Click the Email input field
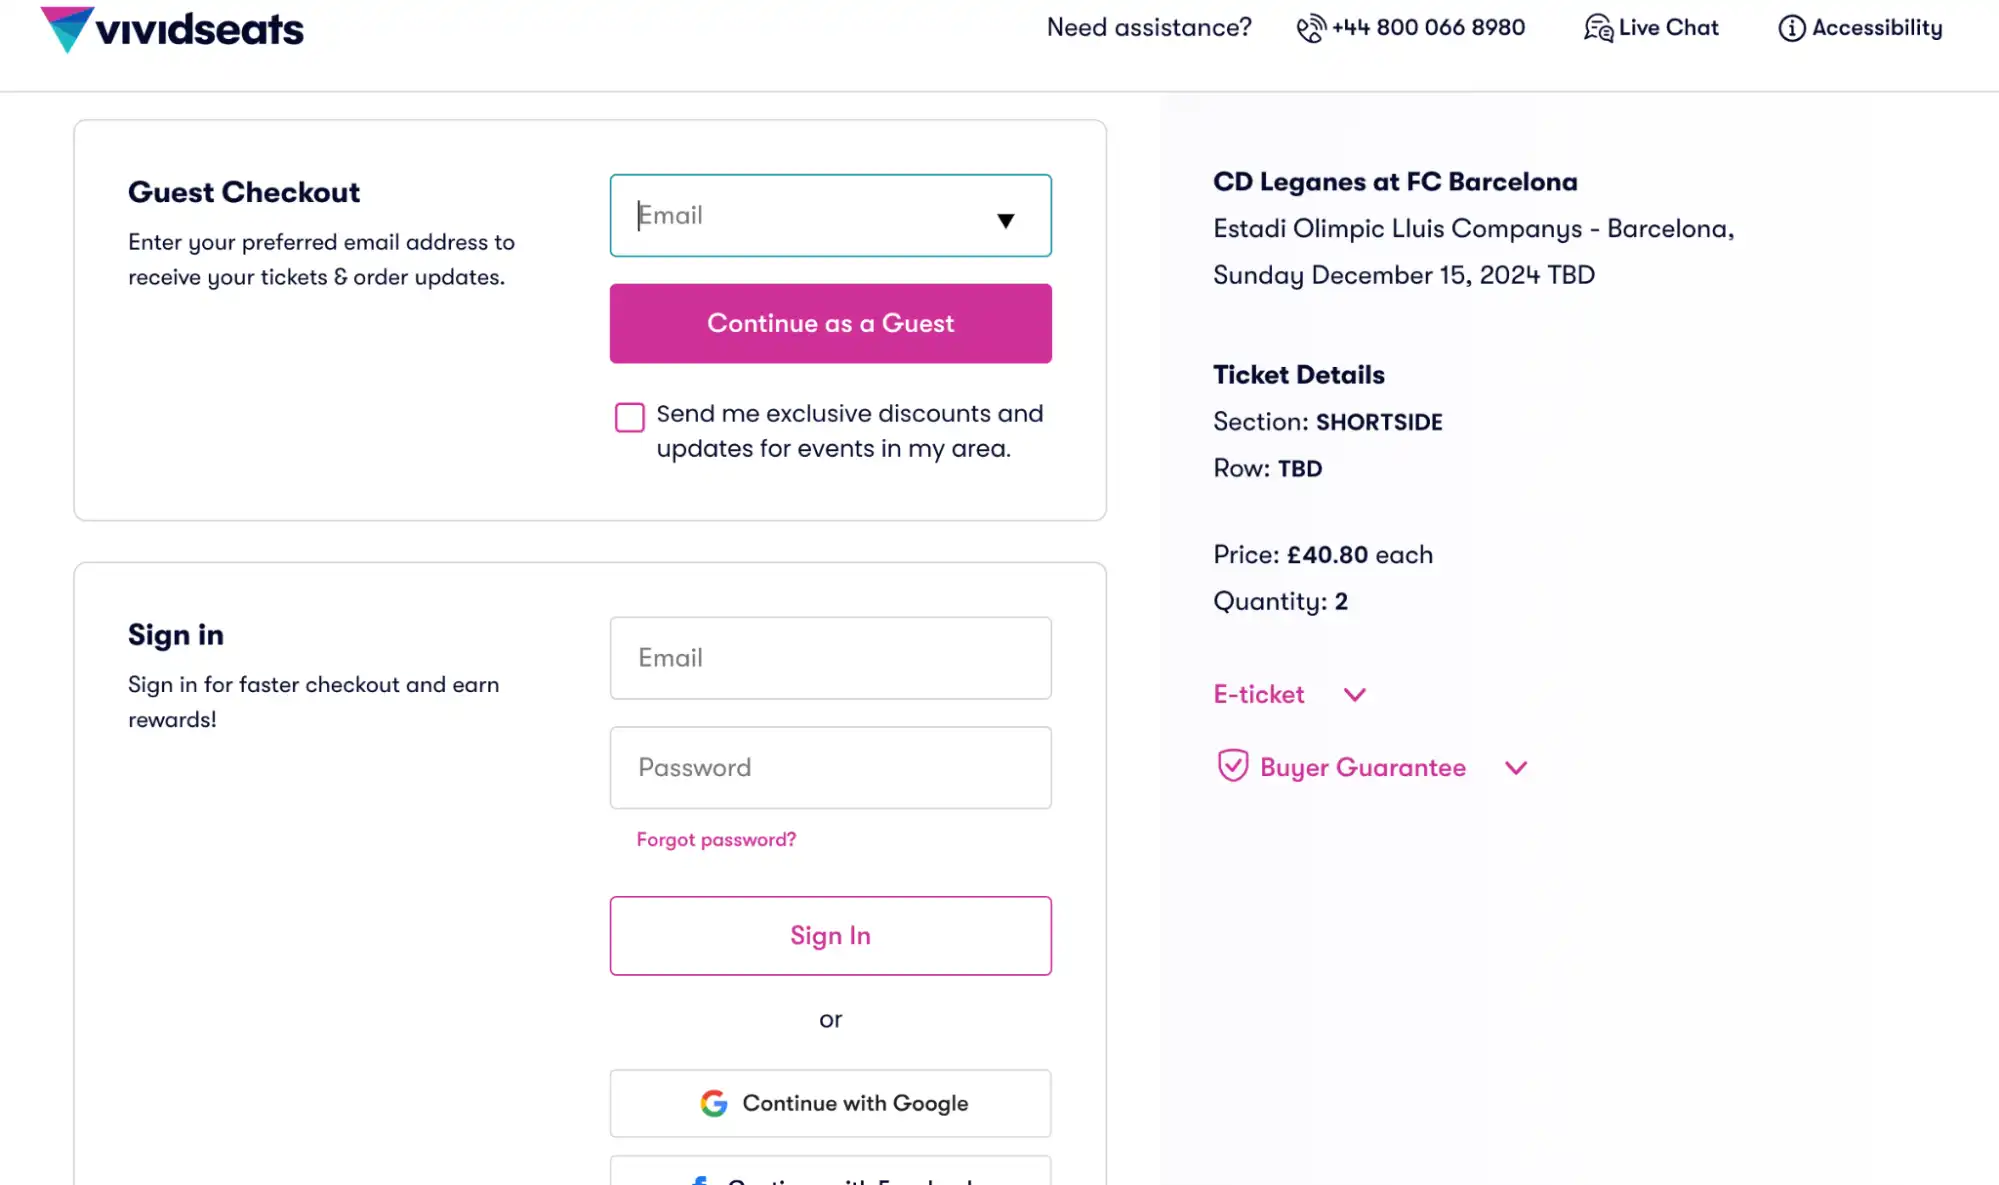The image size is (1999, 1185). [x=831, y=214]
